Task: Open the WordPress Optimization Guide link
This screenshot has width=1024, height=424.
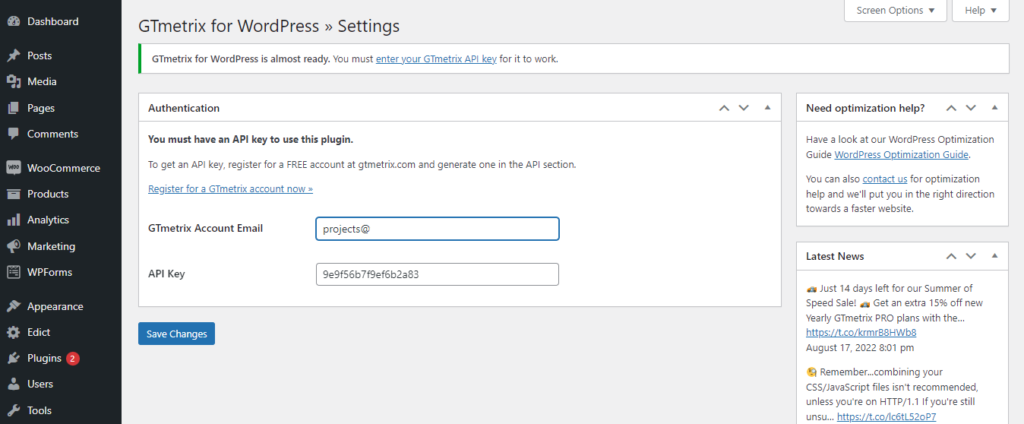Action: pyautogui.click(x=902, y=155)
